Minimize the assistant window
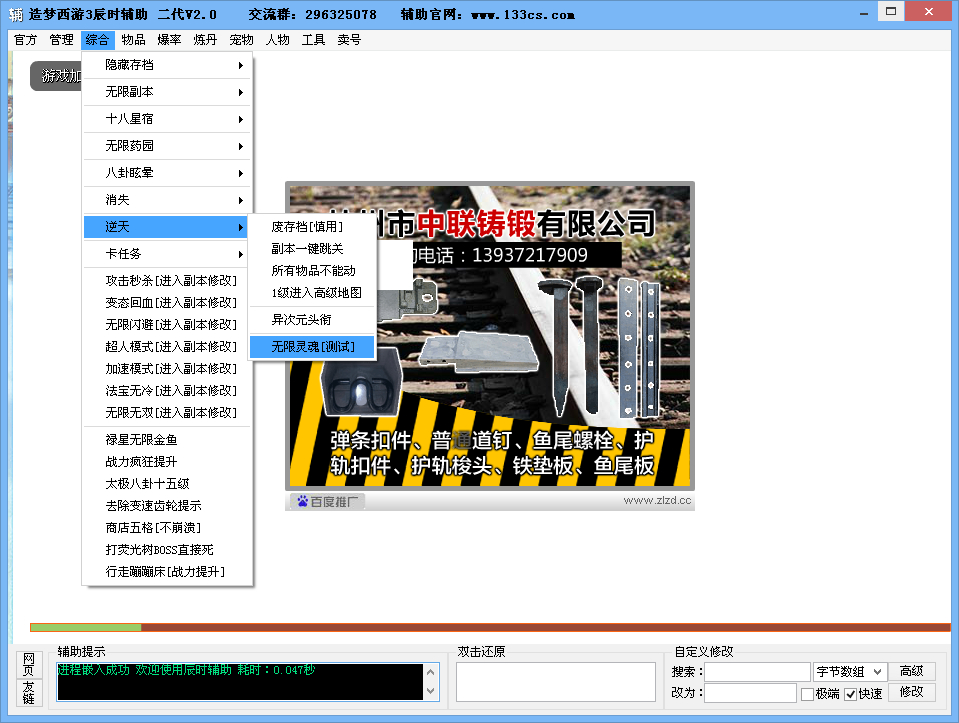Screen dimensions: 959x723 click(864, 13)
